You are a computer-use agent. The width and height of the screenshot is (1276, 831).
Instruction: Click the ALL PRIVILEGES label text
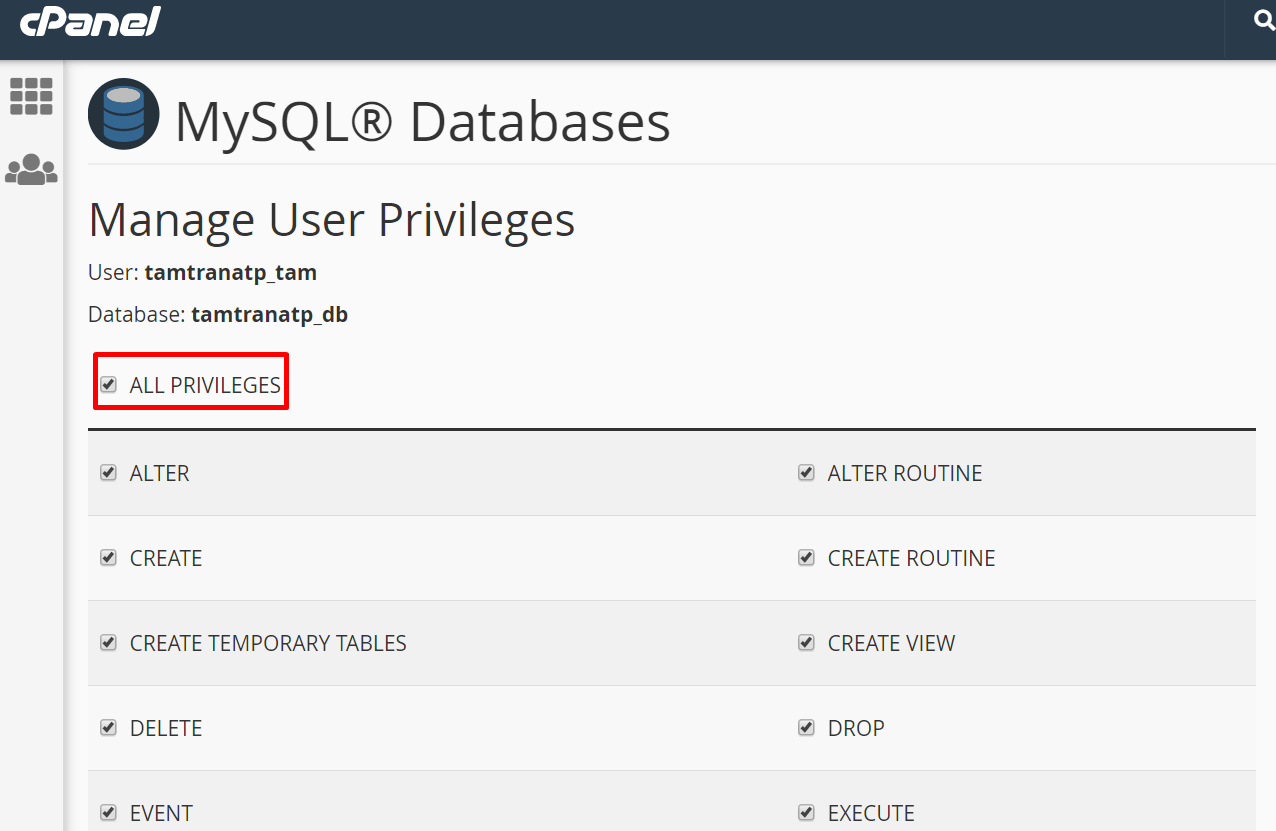(205, 385)
